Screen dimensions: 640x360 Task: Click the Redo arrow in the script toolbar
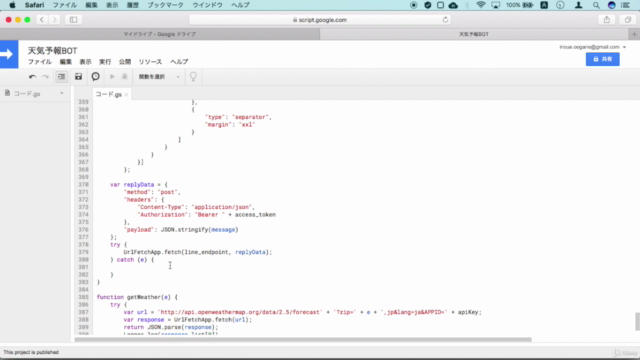click(x=45, y=77)
